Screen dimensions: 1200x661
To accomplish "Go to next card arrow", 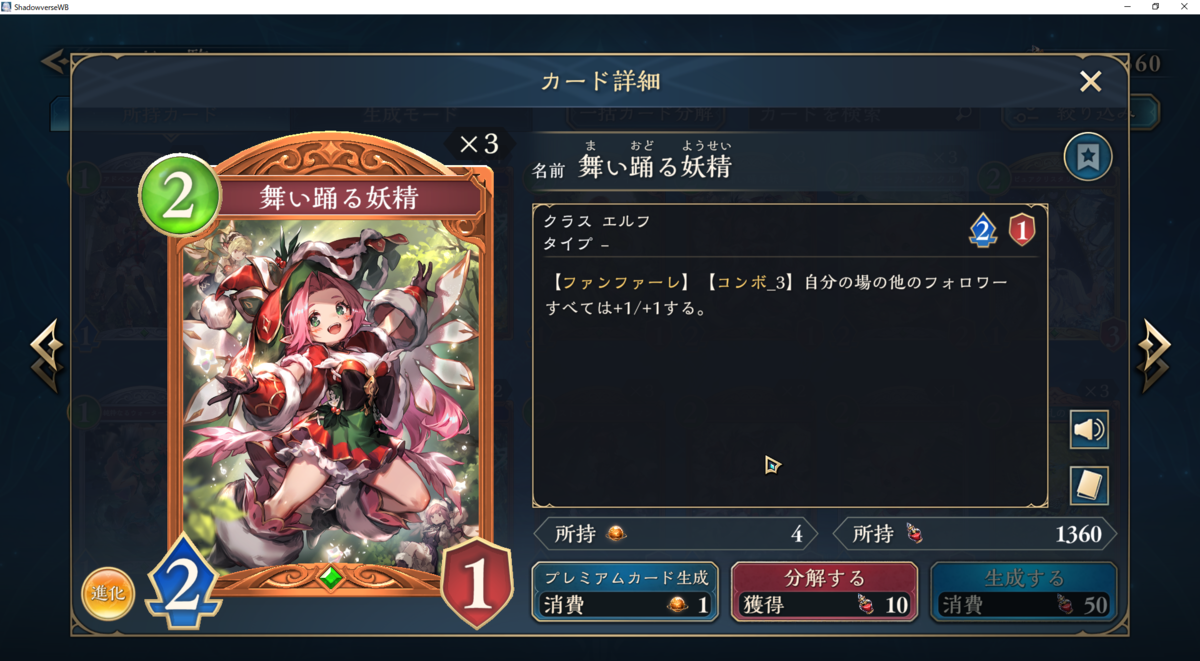I will (1153, 356).
